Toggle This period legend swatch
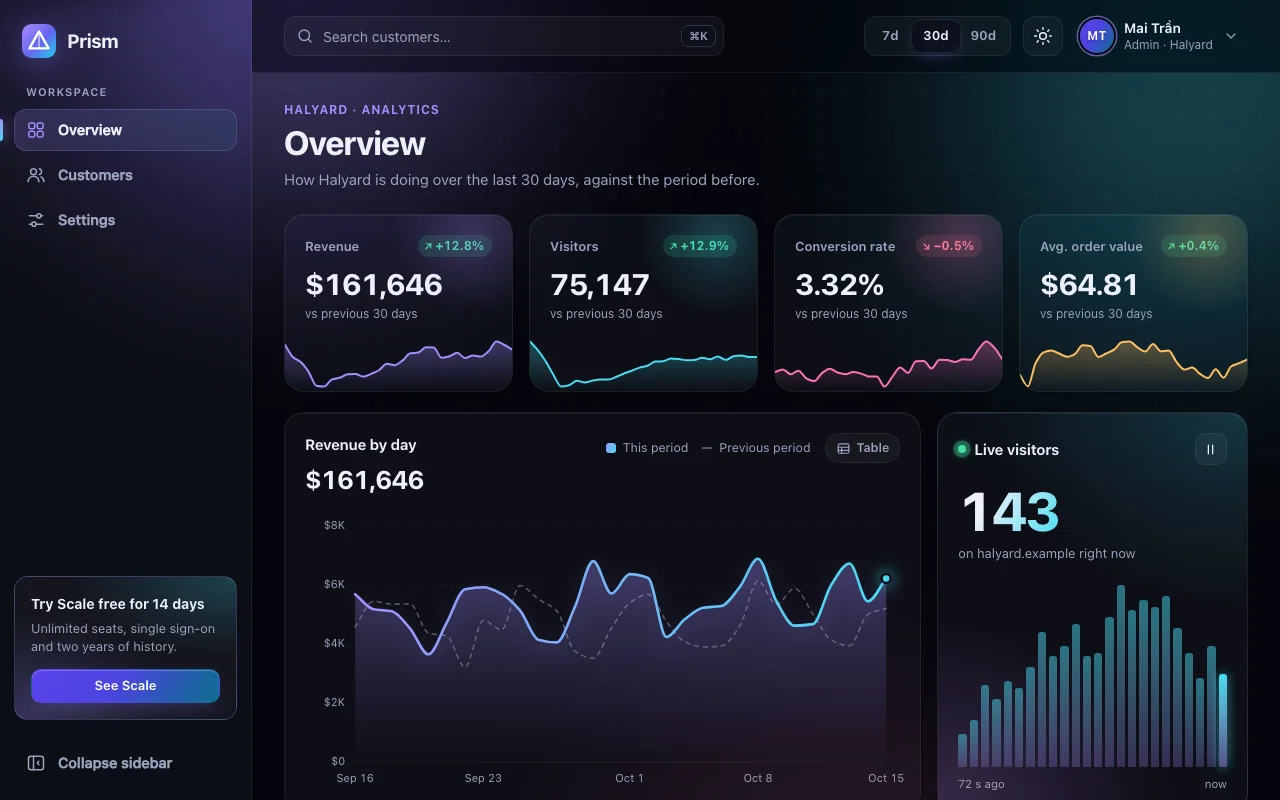The image size is (1280, 800). 611,448
